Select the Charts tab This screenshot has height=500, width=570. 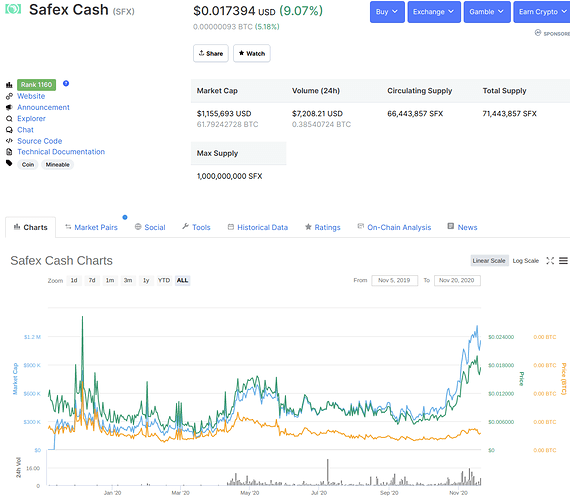coord(31,227)
